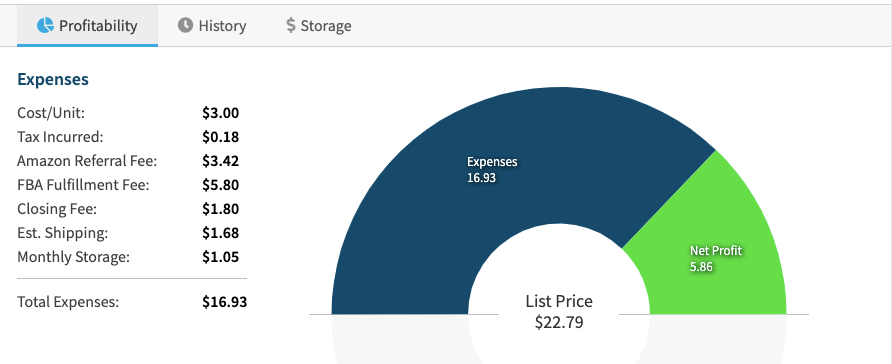Click the FBA Fulfillment Fee $5.80 value
Screen dimensions: 892x364
(221, 185)
